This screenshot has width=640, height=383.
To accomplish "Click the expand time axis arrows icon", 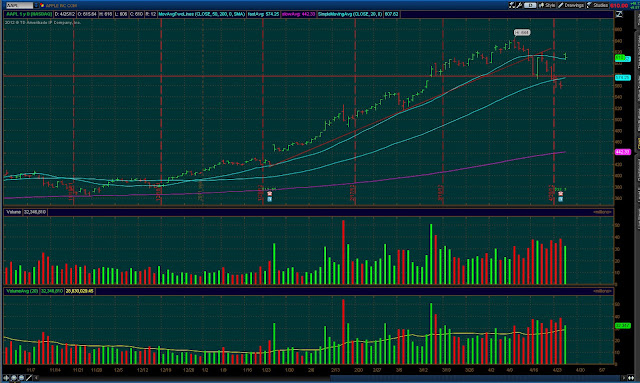I will click(x=632, y=378).
